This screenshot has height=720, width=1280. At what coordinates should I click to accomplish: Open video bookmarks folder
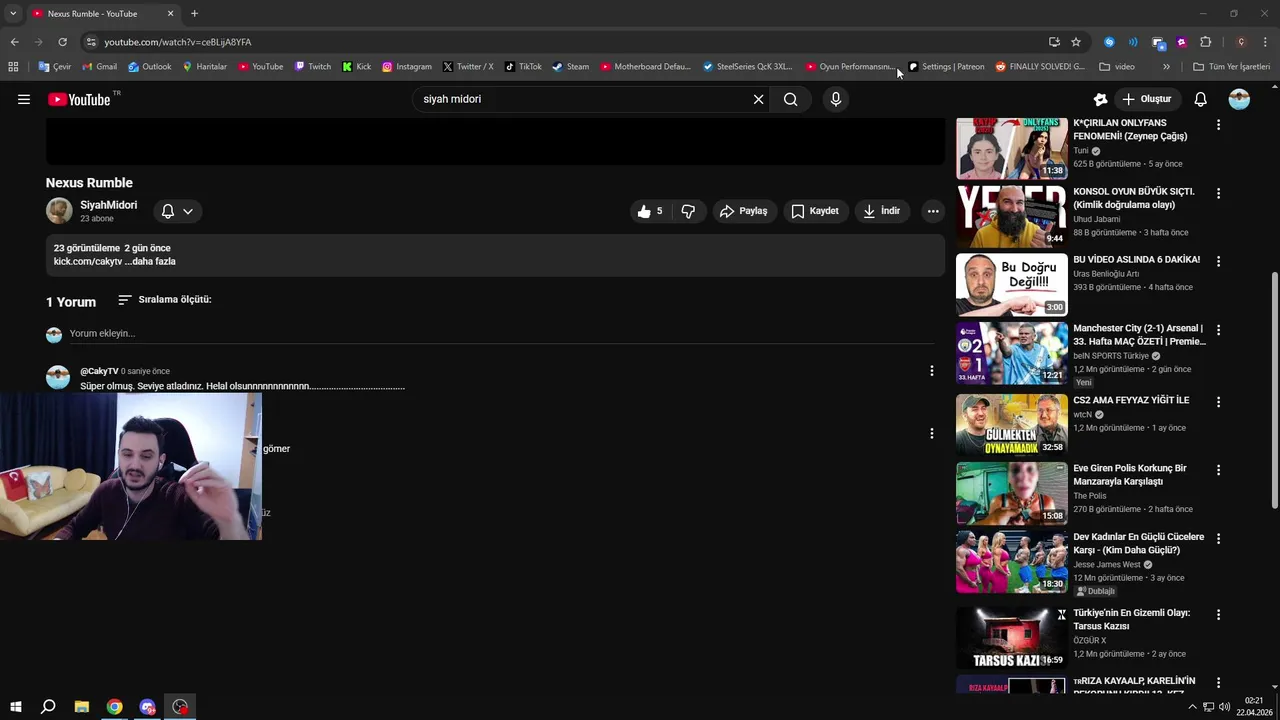click(1117, 67)
